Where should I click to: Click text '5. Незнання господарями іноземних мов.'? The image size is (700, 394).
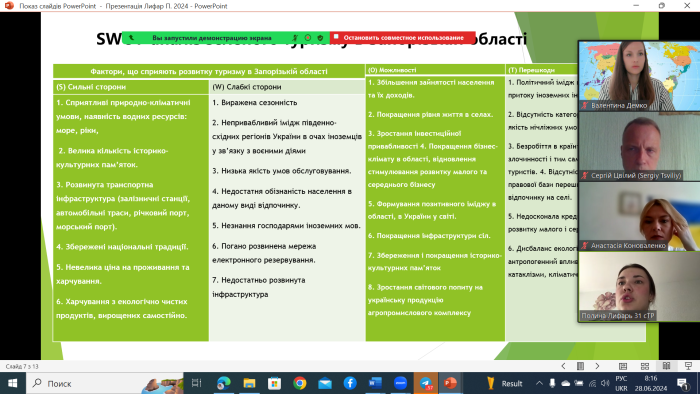pos(286,226)
